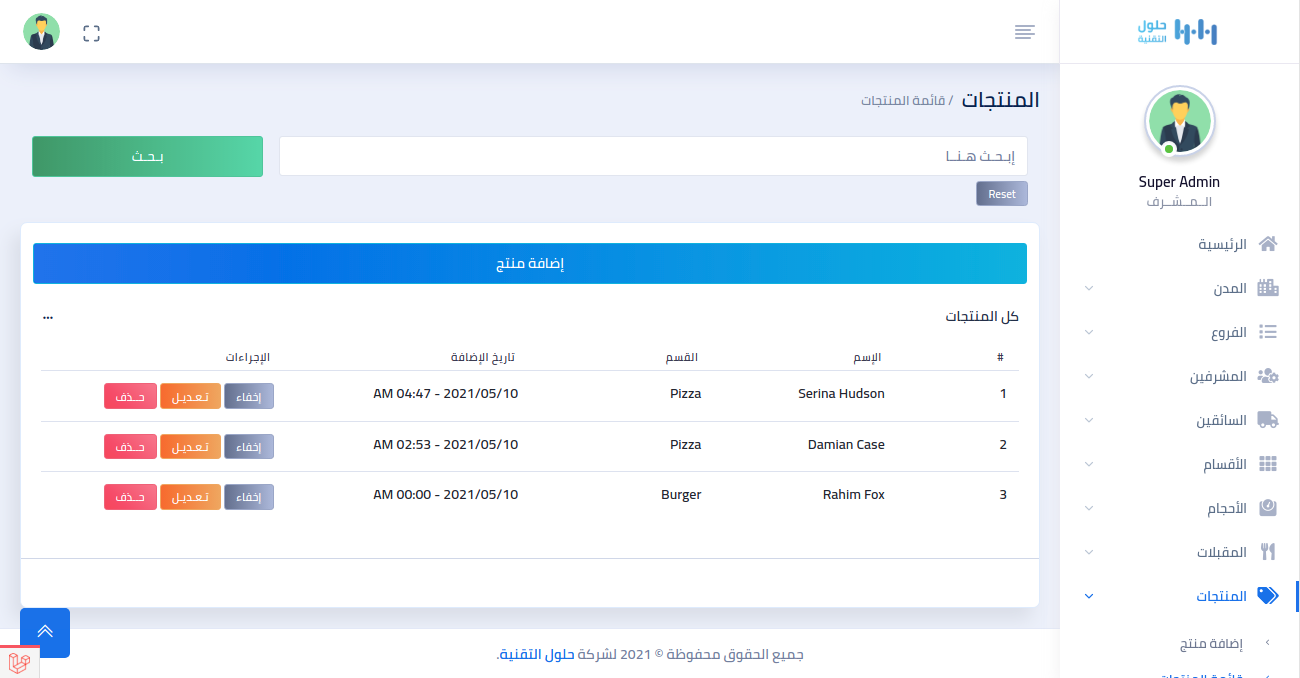Screen dimensions: 1300x678
Task: Click the scroll-to-top arrow button
Action: (45, 632)
